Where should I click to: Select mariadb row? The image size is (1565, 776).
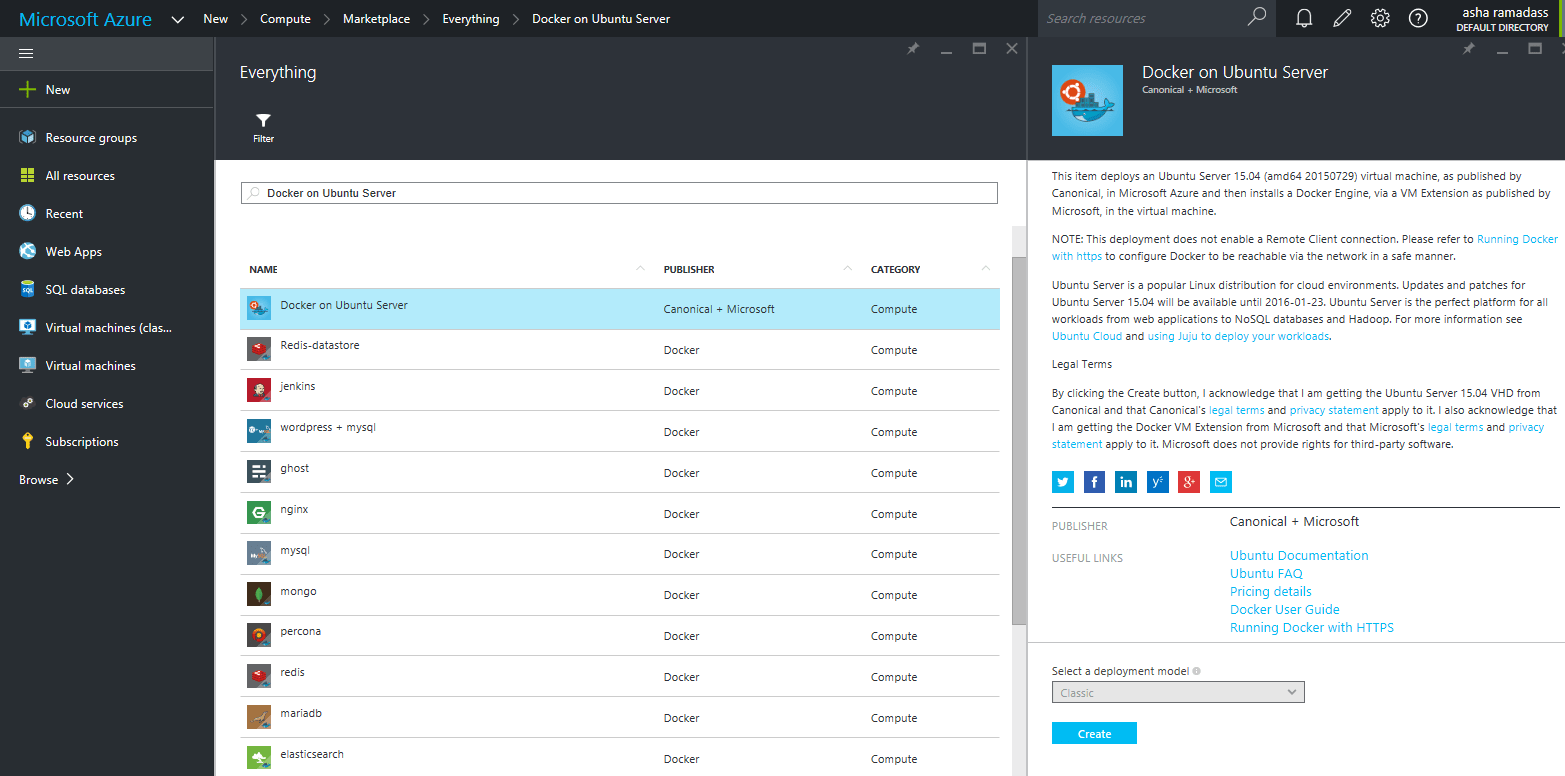click(620, 718)
